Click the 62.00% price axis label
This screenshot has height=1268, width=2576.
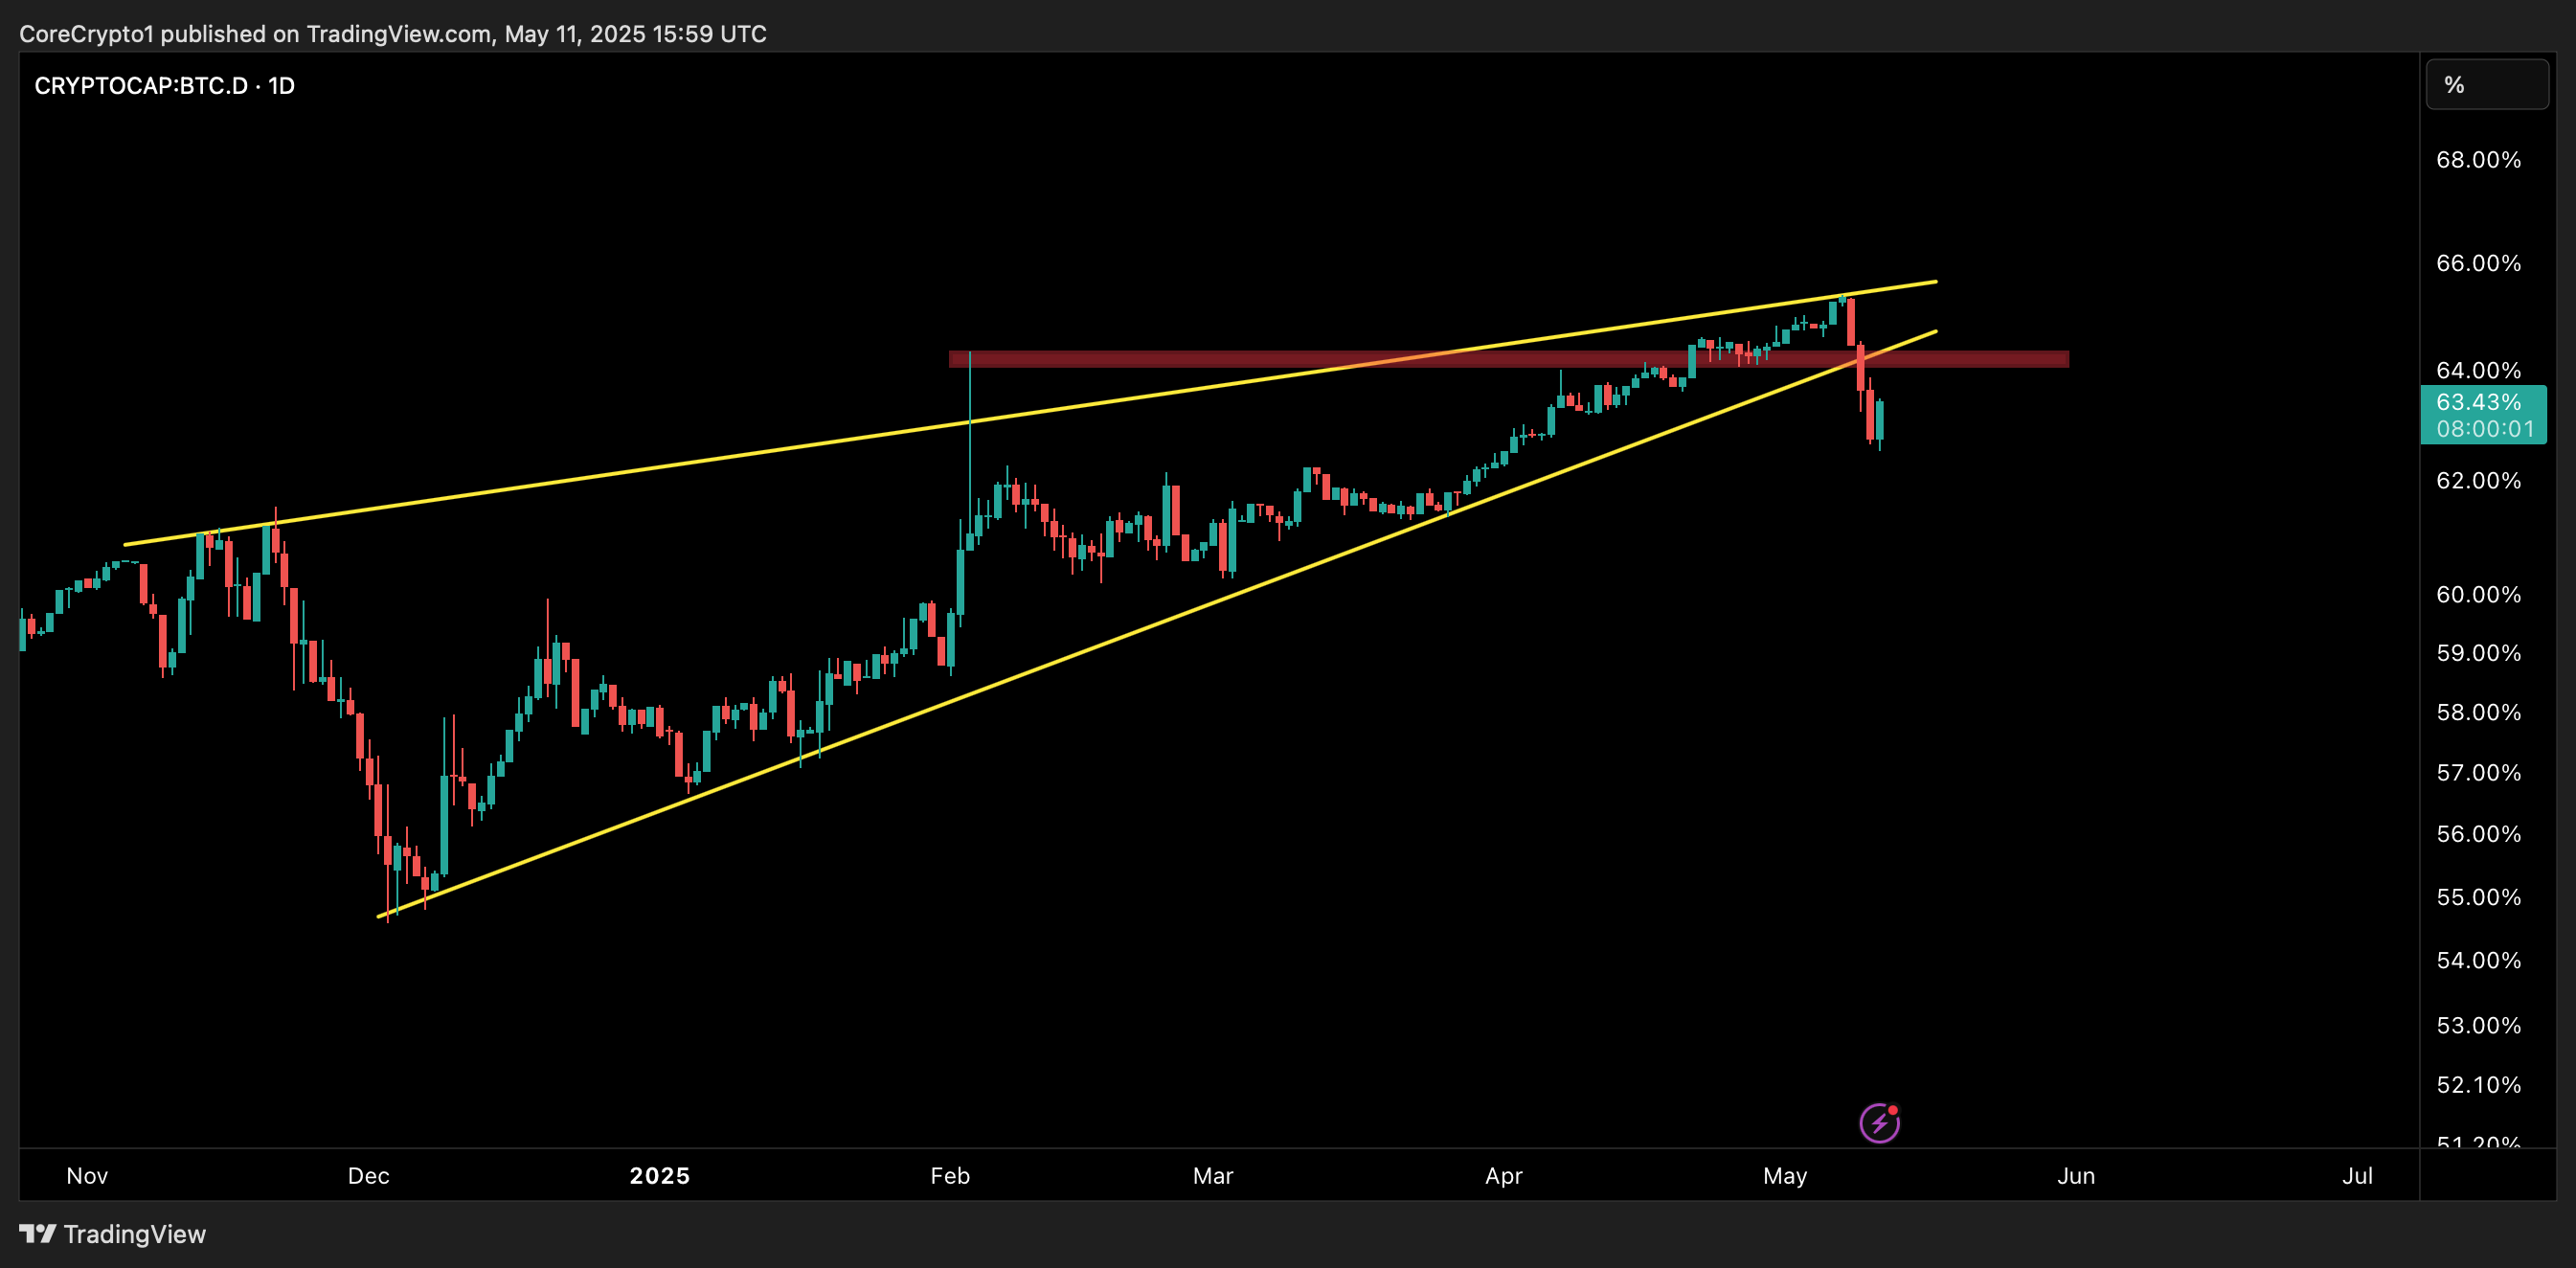pyautogui.click(x=2478, y=480)
